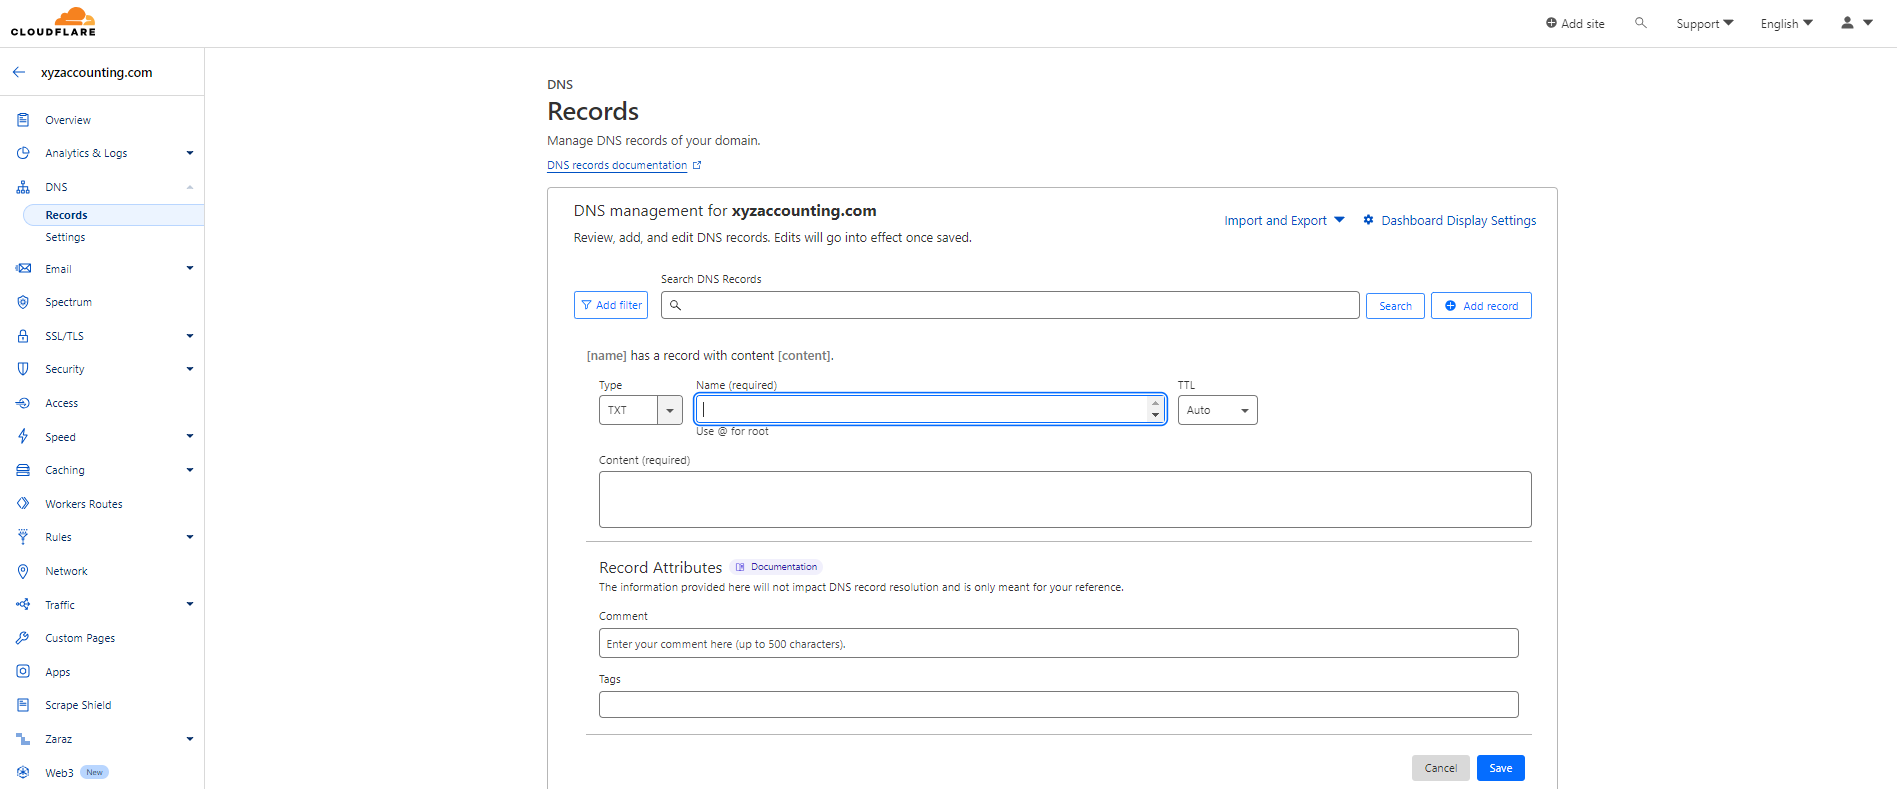This screenshot has height=789, width=1897.
Task: Open the Import and Export dropdown
Action: tap(1284, 220)
